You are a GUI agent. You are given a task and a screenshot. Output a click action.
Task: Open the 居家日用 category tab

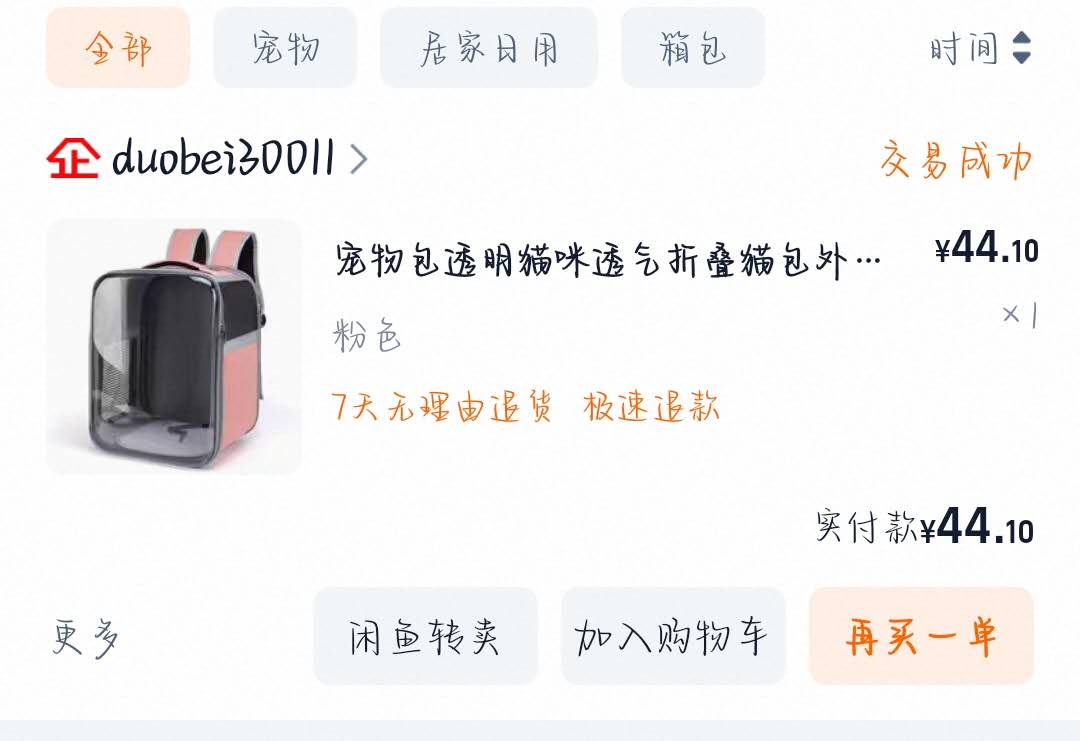489,48
